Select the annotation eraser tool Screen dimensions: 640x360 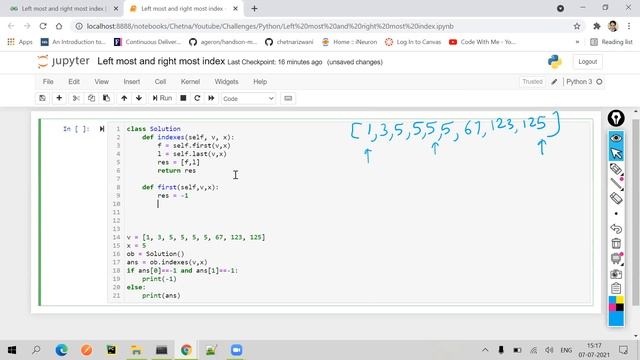[616, 199]
